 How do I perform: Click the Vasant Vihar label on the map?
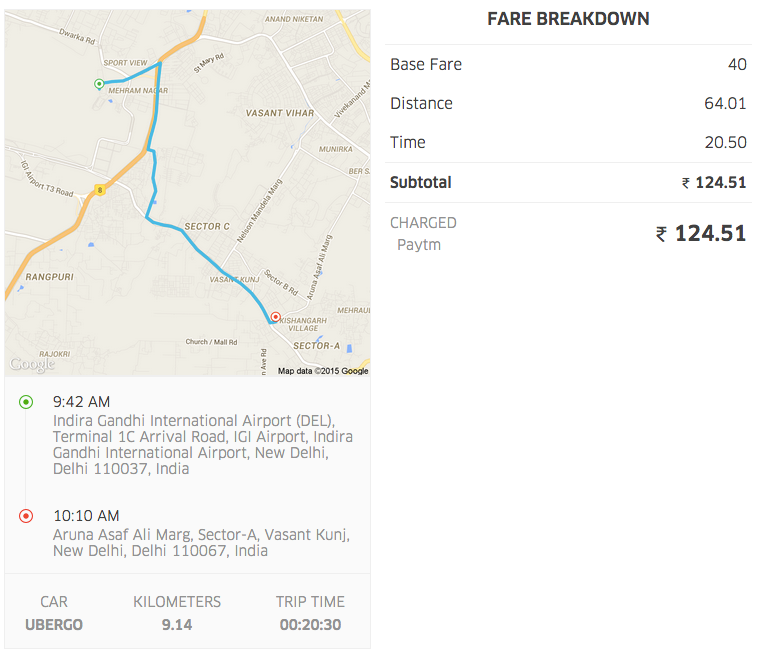280,113
